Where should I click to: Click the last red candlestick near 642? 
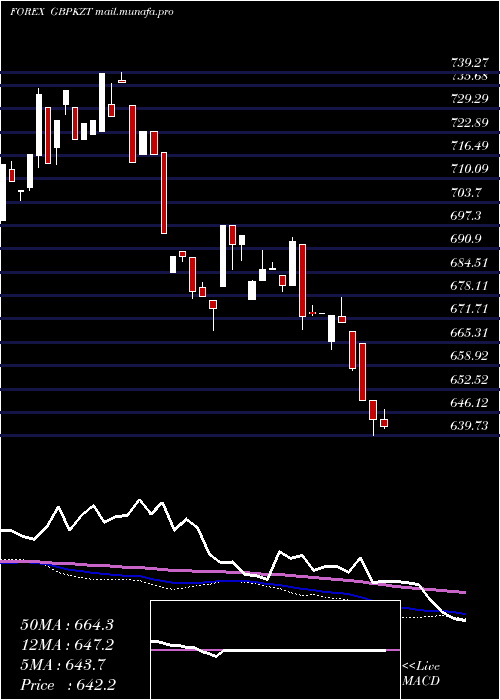point(384,423)
